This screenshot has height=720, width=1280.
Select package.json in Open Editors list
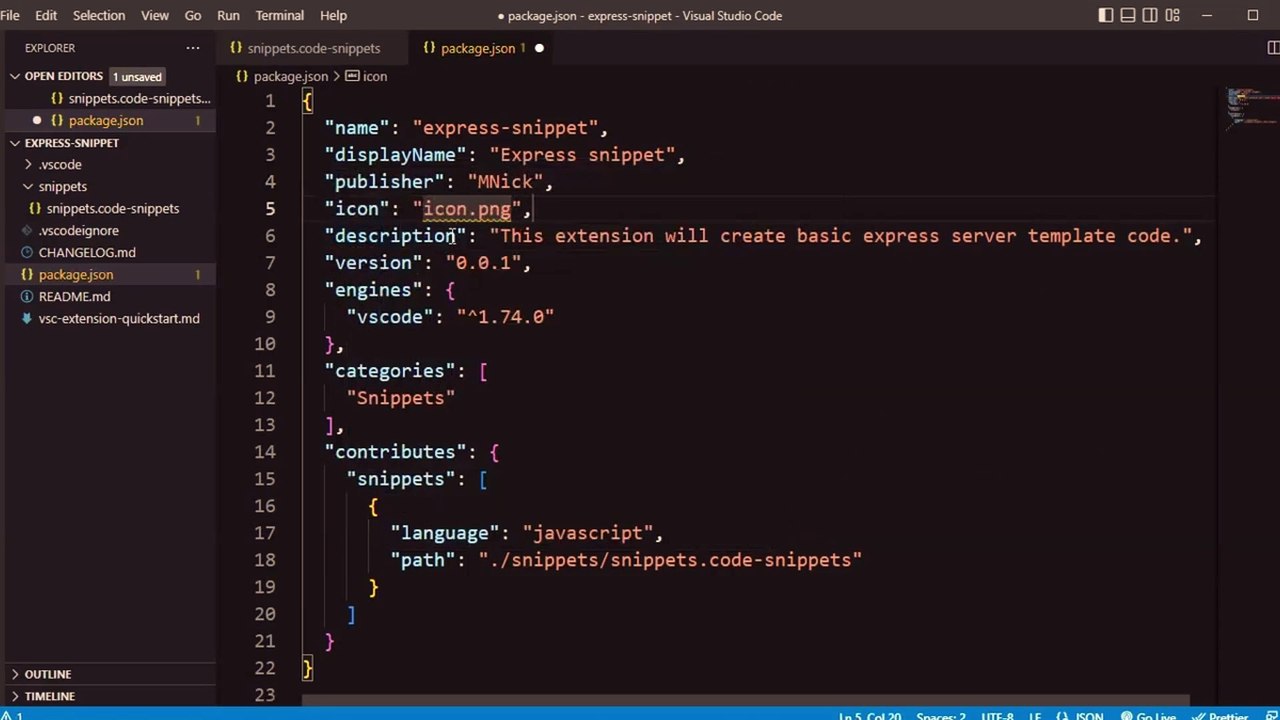(106, 120)
